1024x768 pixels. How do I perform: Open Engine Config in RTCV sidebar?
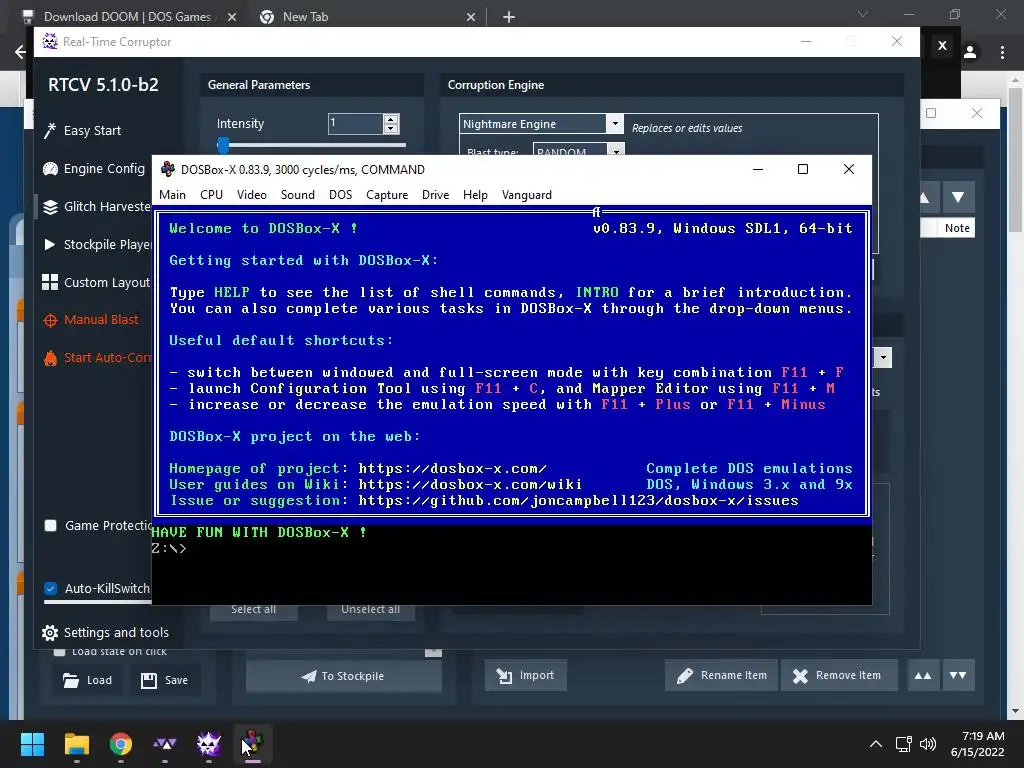coord(93,168)
